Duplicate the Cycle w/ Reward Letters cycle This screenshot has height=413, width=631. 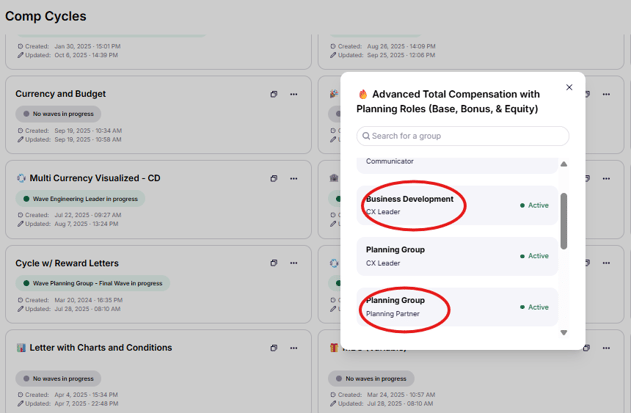(274, 263)
